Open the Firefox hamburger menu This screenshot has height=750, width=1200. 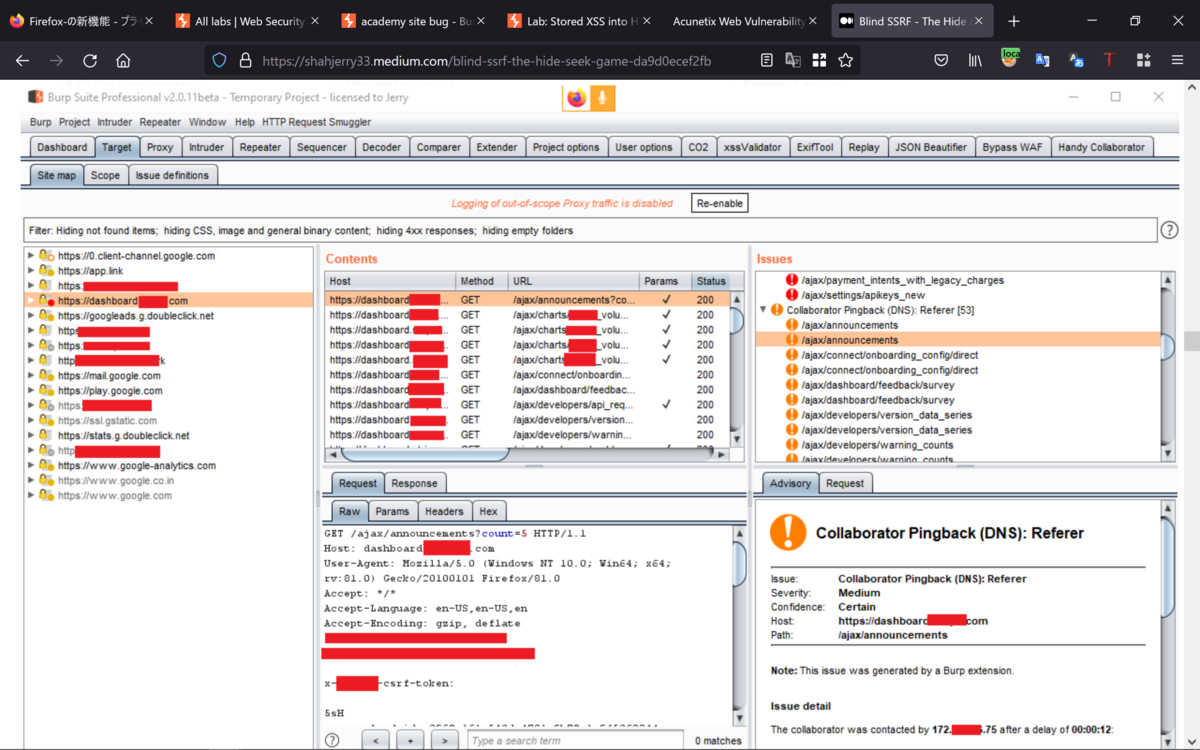[1177, 61]
